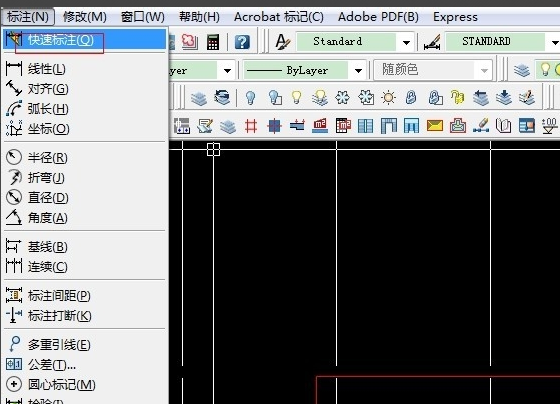560x404 pixels.
Task: Choose 弧长(H) menu item
Action: 85,109
